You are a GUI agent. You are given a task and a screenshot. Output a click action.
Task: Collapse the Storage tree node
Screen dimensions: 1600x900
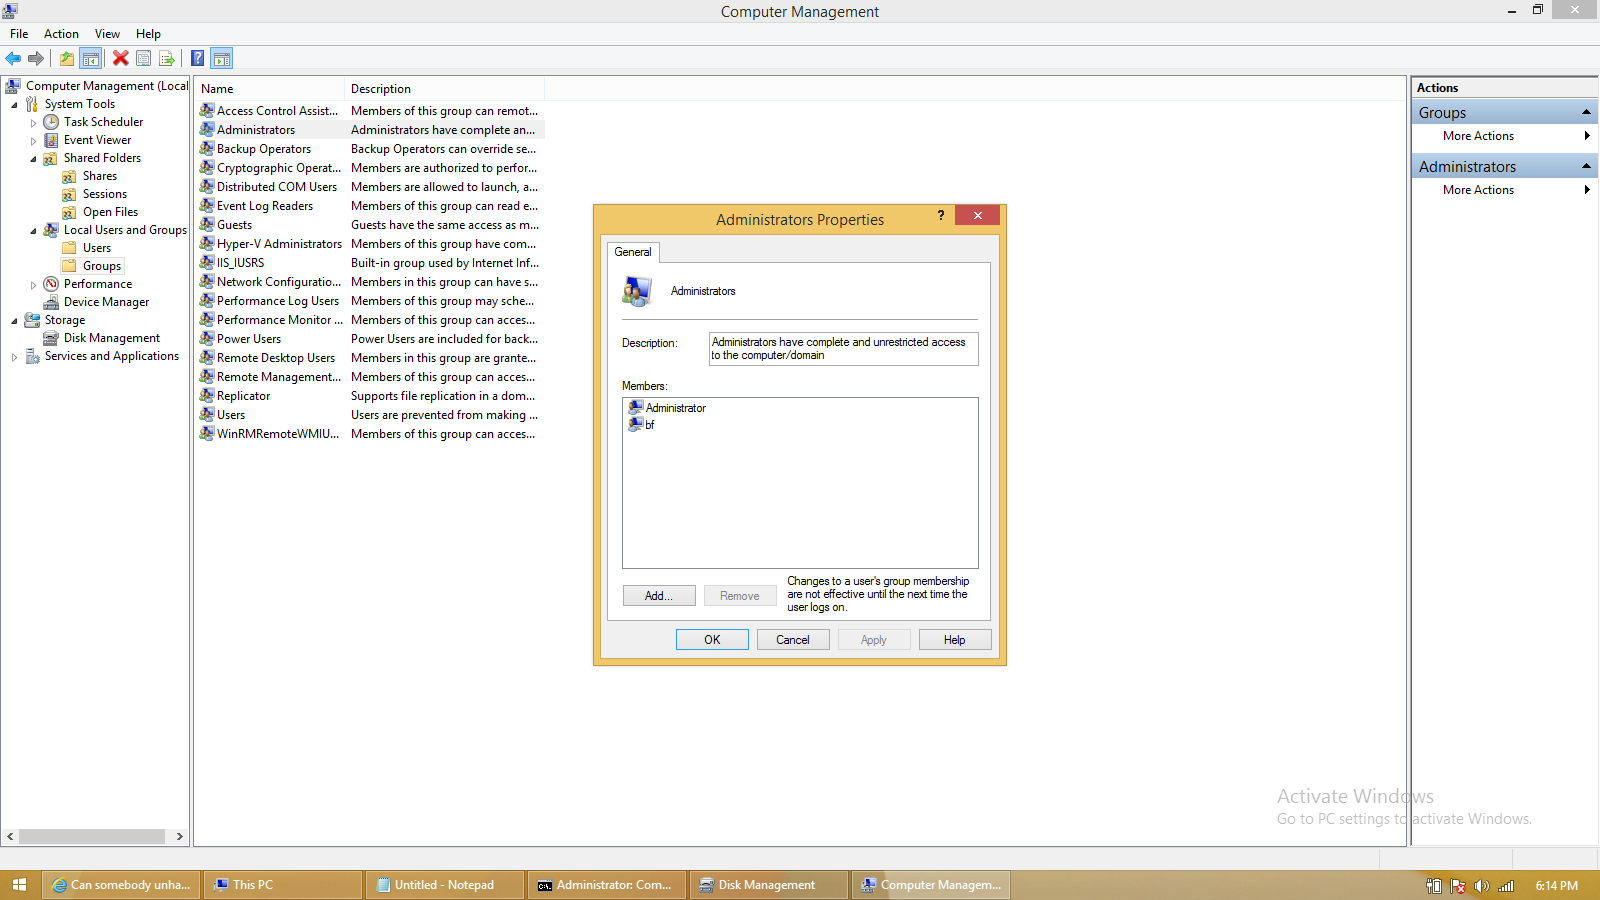14,321
